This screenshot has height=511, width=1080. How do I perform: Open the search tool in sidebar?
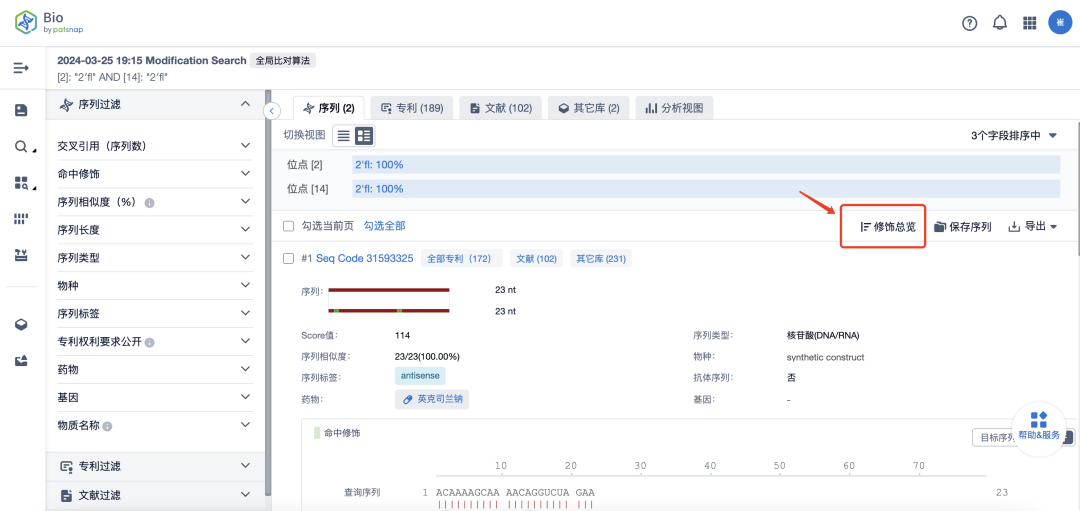[21, 147]
